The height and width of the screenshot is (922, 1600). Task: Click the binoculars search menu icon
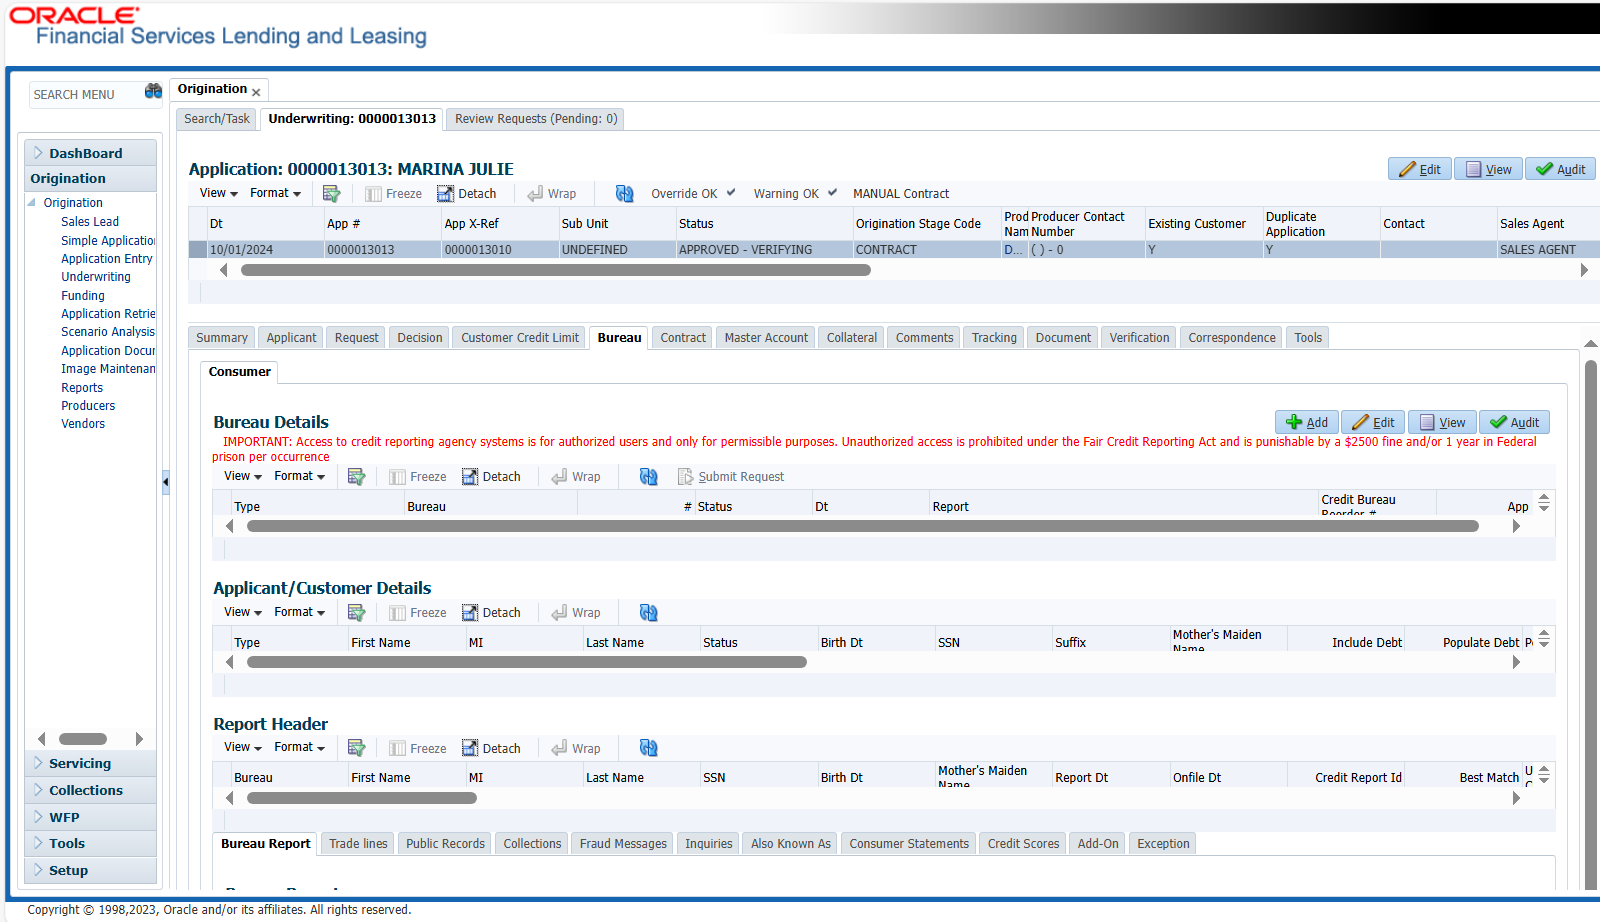tap(153, 92)
